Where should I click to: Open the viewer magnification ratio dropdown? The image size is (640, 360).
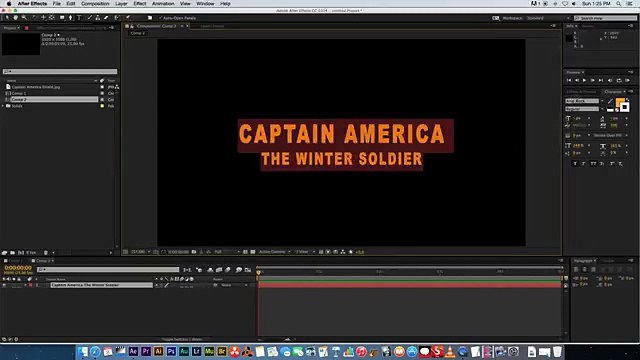point(140,252)
